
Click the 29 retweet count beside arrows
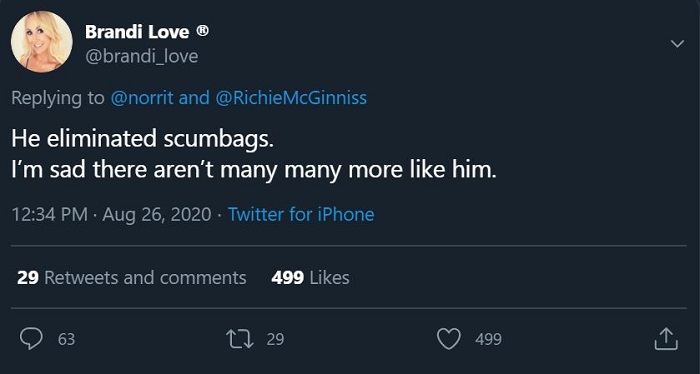pyautogui.click(x=275, y=340)
